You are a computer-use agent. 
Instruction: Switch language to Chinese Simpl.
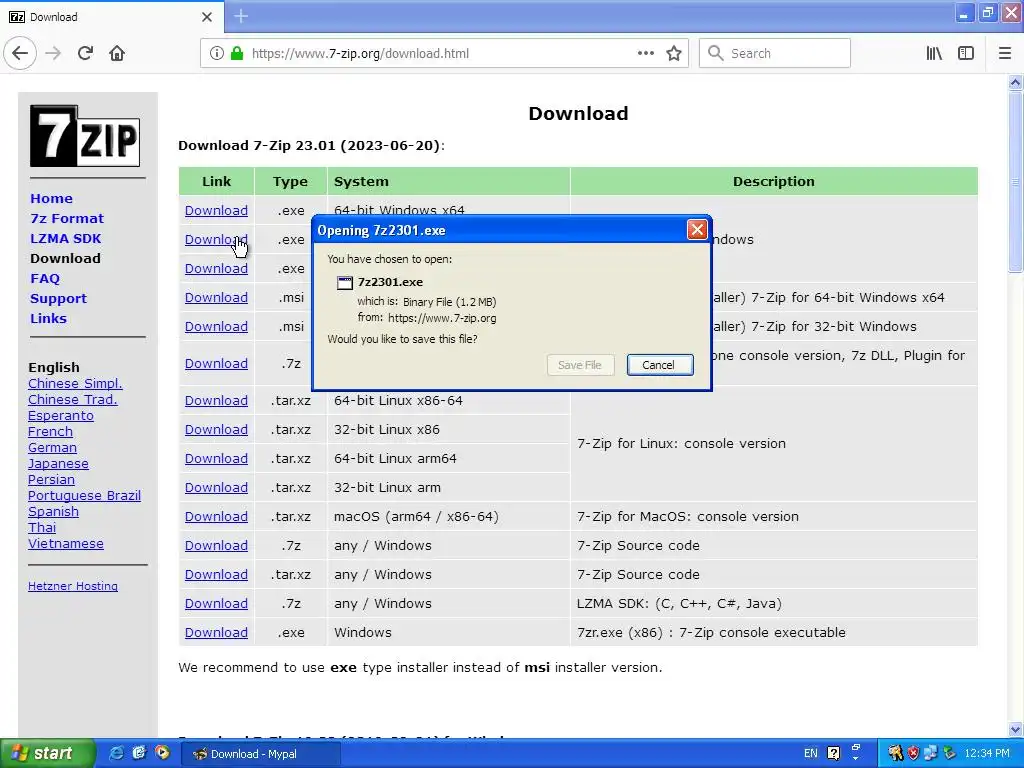[x=75, y=384]
